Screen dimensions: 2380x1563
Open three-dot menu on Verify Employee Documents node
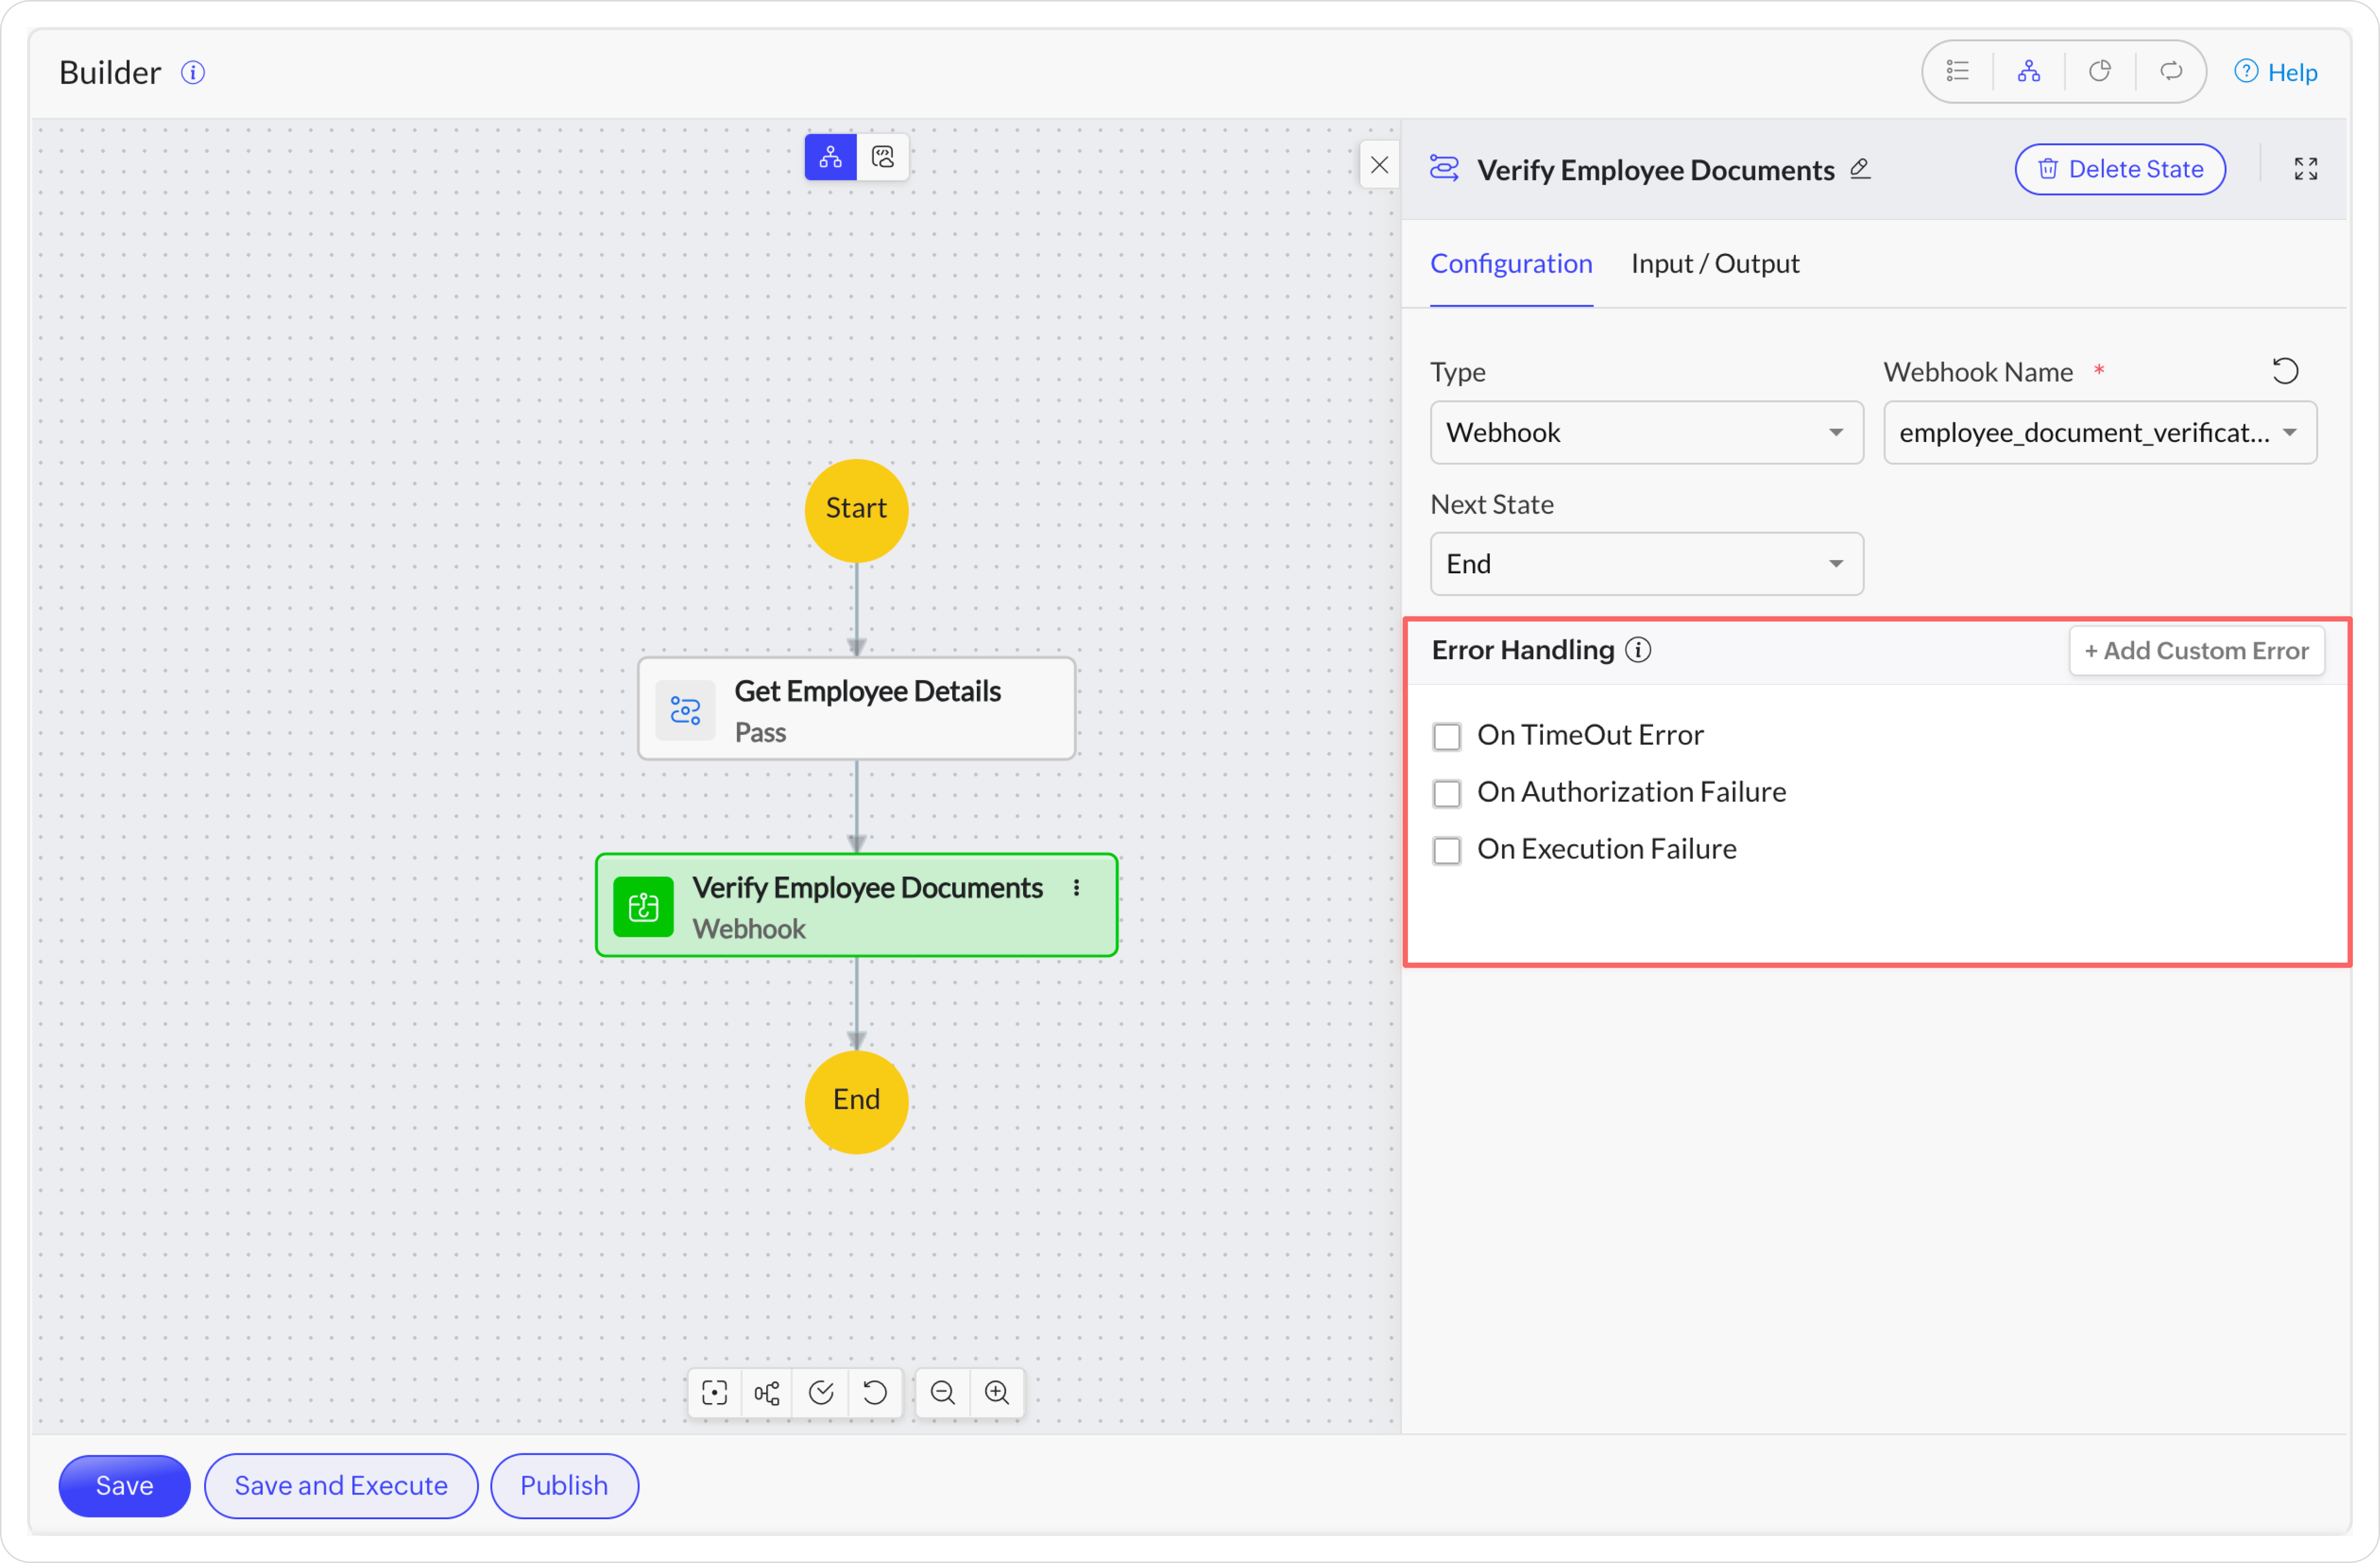1076,888
